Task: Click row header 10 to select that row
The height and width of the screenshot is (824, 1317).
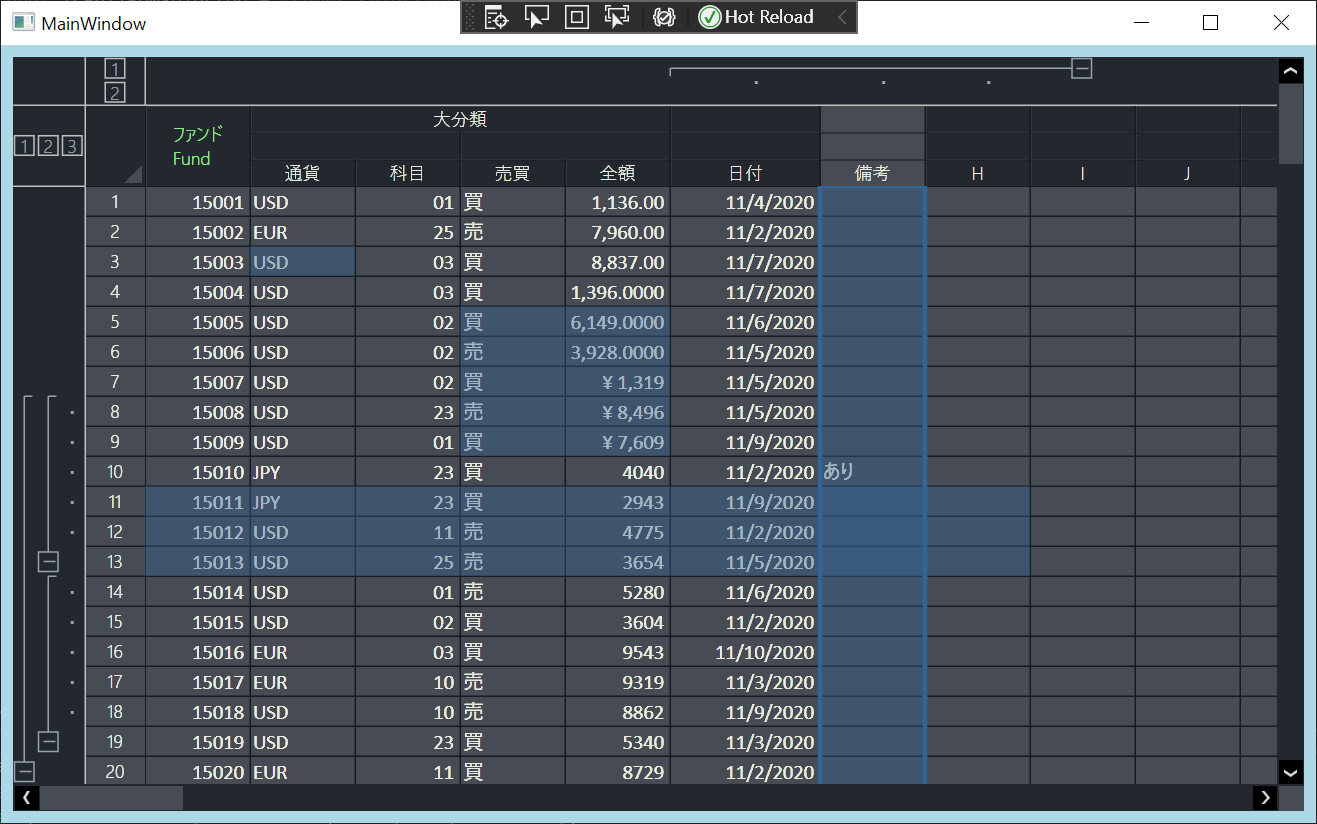Action: [x=114, y=472]
